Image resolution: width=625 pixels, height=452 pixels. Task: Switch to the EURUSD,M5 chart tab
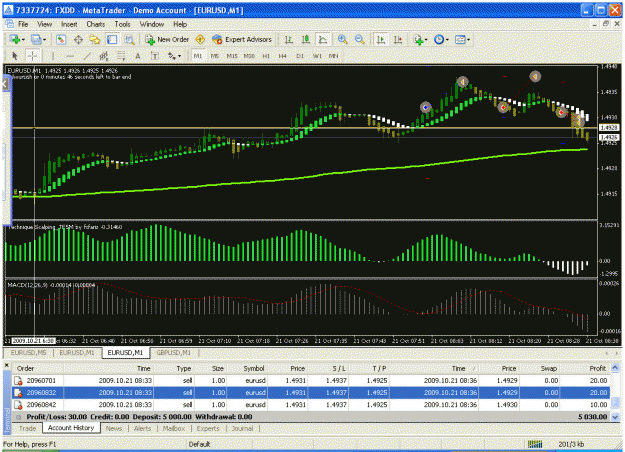(29, 353)
